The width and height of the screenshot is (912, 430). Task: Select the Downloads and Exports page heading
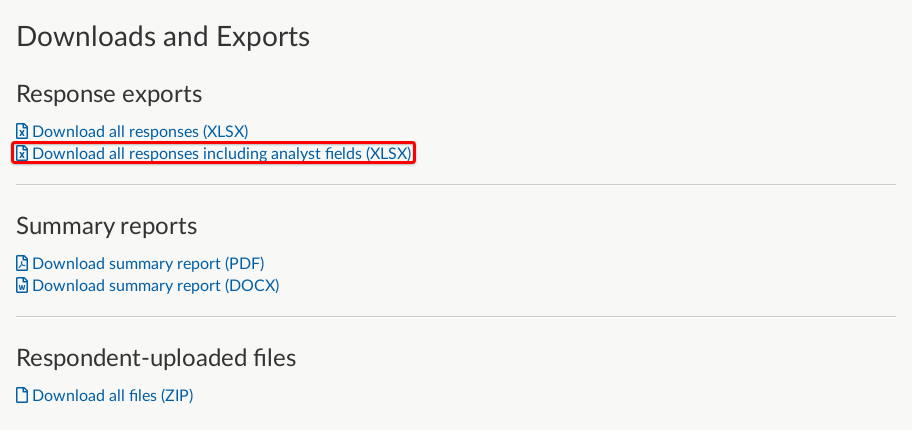click(163, 37)
